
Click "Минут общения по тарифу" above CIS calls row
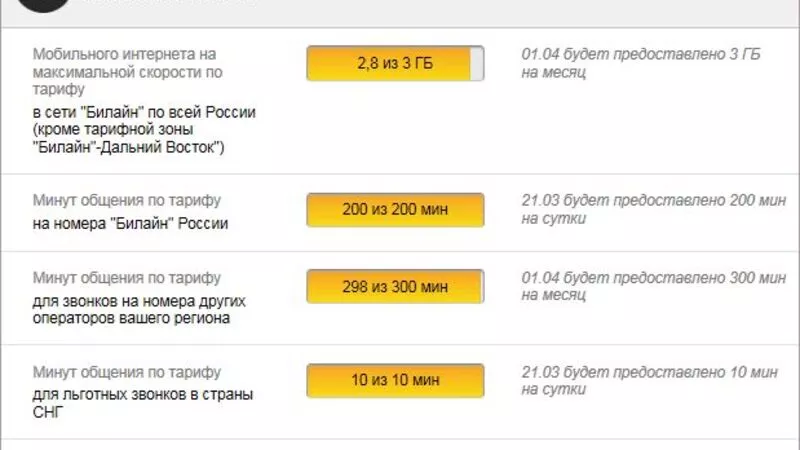[x=127, y=370]
